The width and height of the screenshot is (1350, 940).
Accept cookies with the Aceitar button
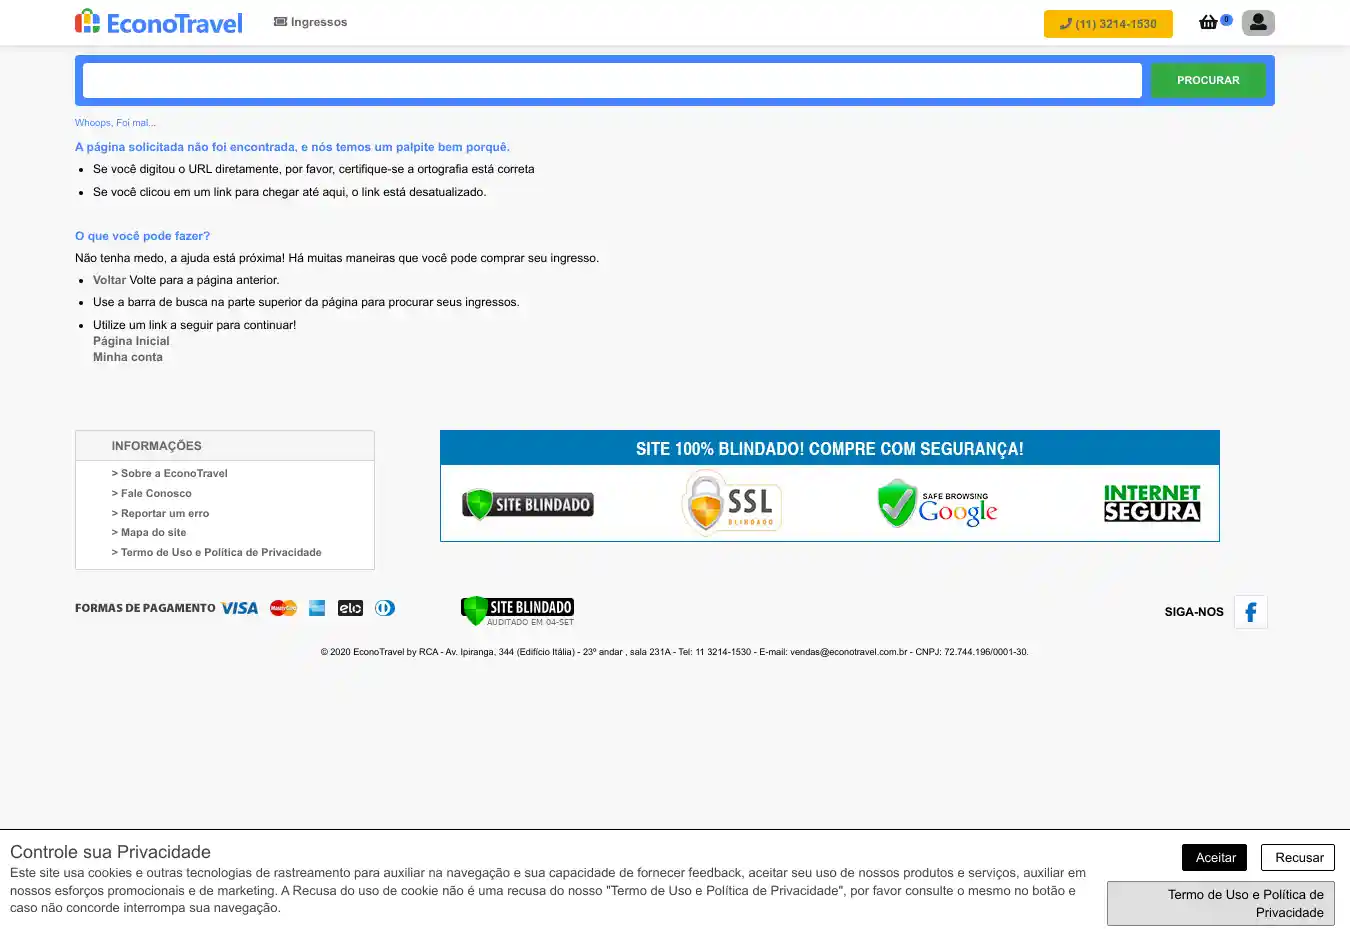click(x=1215, y=857)
